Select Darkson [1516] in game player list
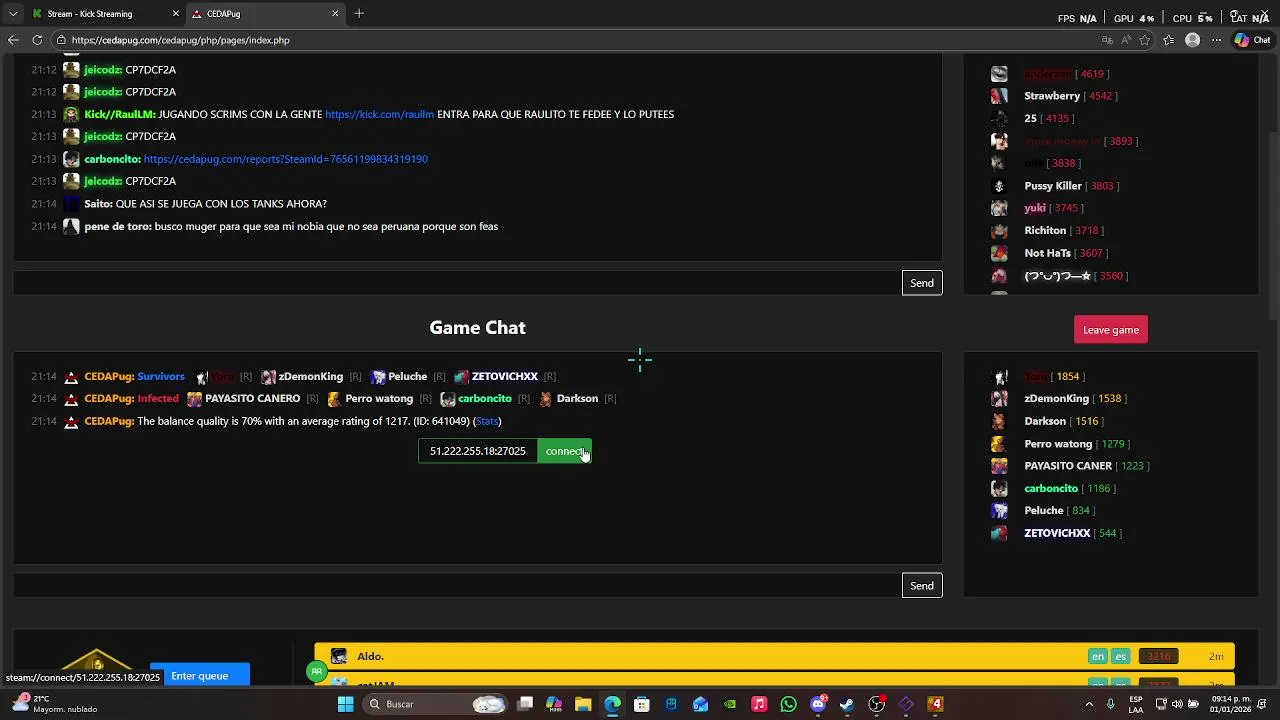Screen dimensions: 1280x720 (x=1047, y=421)
